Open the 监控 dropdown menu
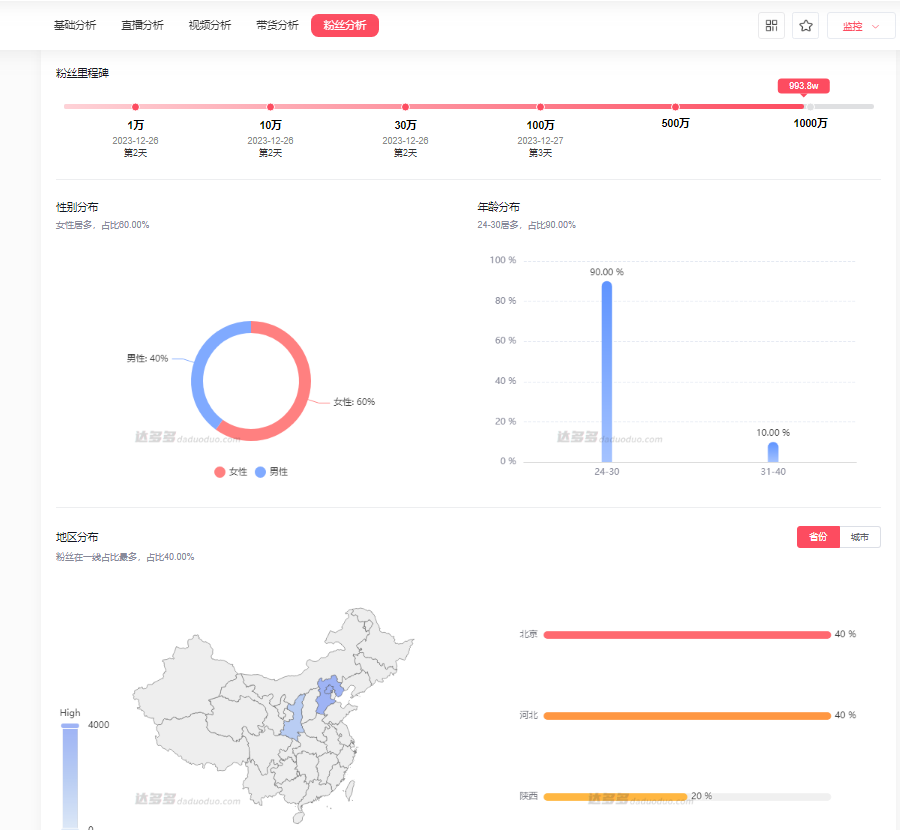Viewport: 900px width, 830px height. coord(861,26)
